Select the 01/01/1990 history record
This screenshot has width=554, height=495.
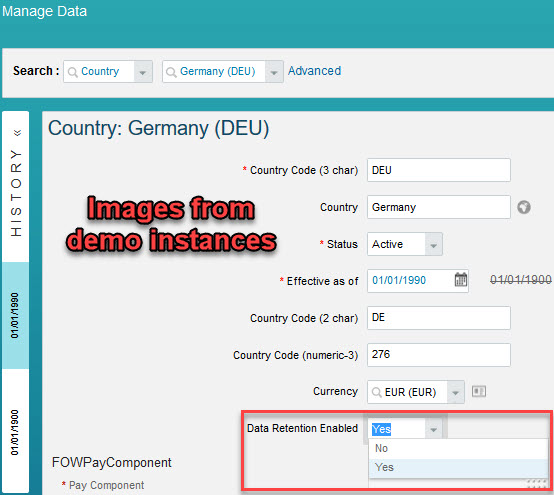tap(15, 316)
